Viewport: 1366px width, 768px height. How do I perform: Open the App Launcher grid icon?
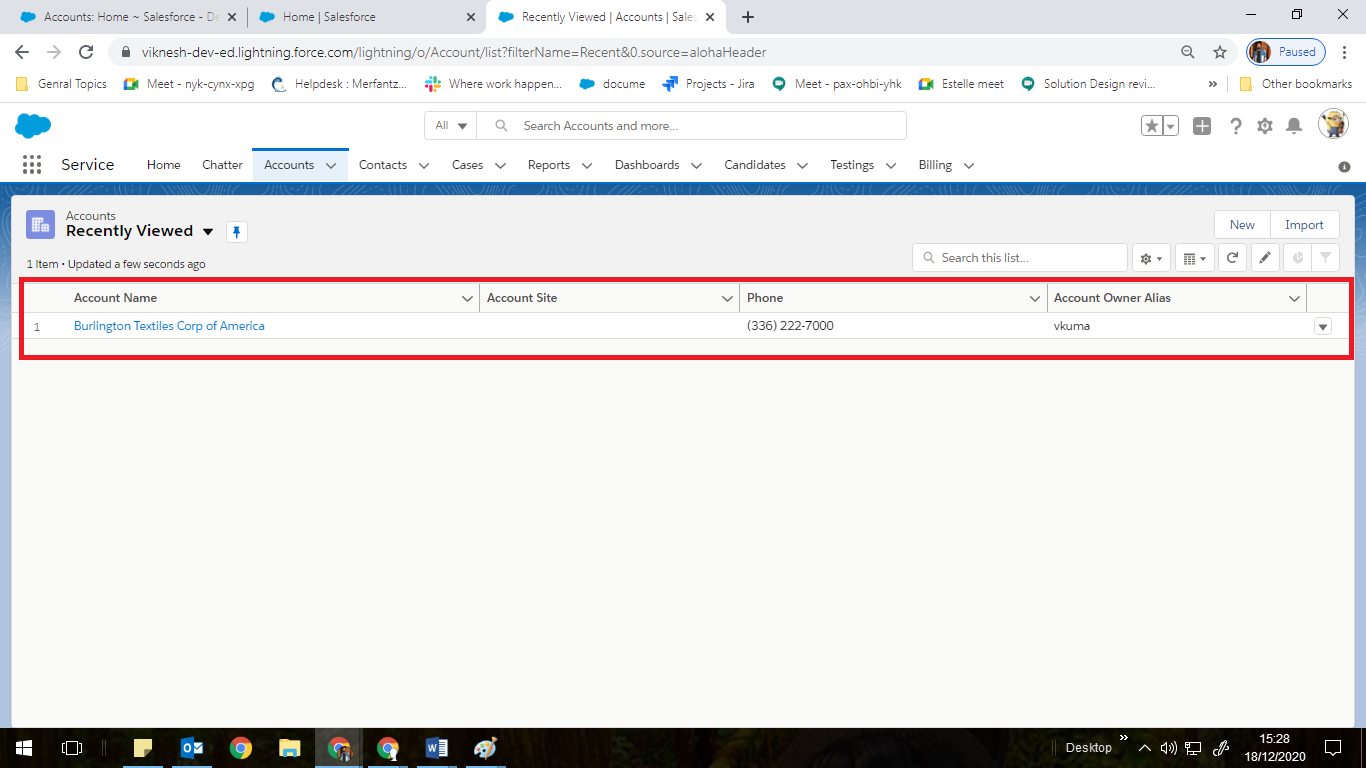click(31, 164)
